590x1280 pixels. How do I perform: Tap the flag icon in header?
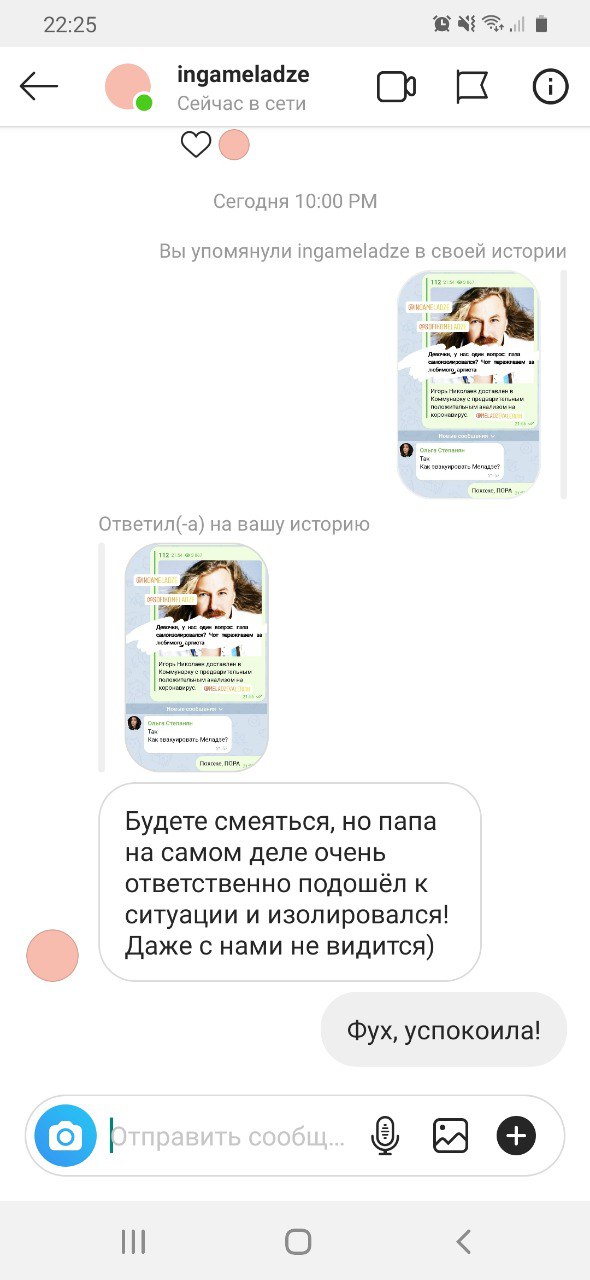tap(472, 87)
